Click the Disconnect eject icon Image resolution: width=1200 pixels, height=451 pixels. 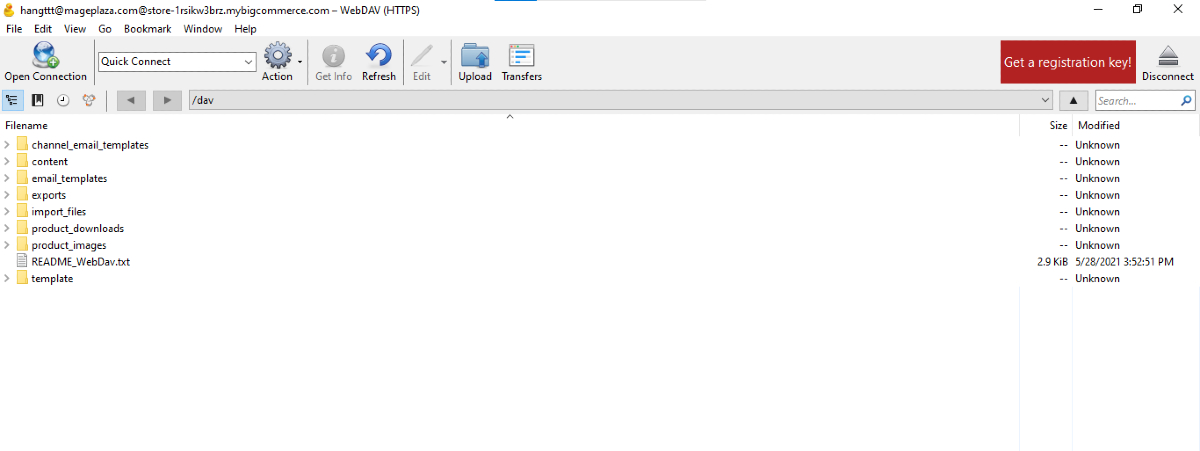click(x=1167, y=56)
